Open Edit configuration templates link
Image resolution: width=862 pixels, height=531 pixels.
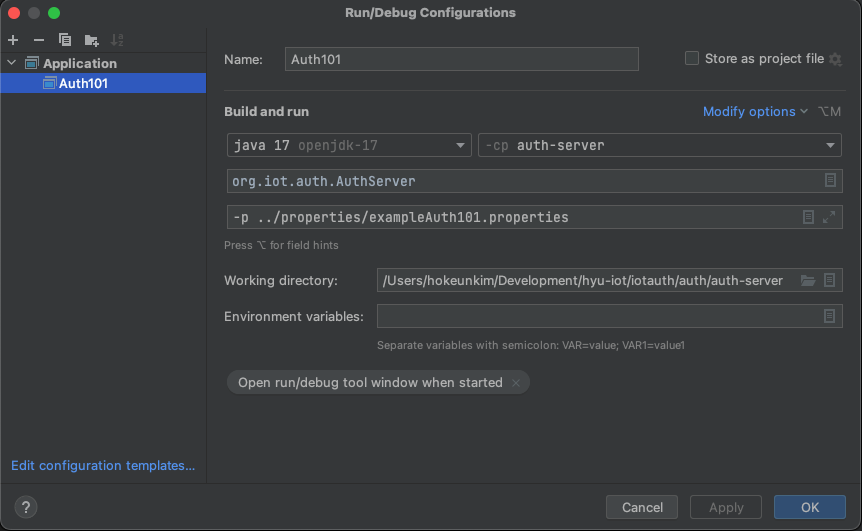tap(103, 466)
